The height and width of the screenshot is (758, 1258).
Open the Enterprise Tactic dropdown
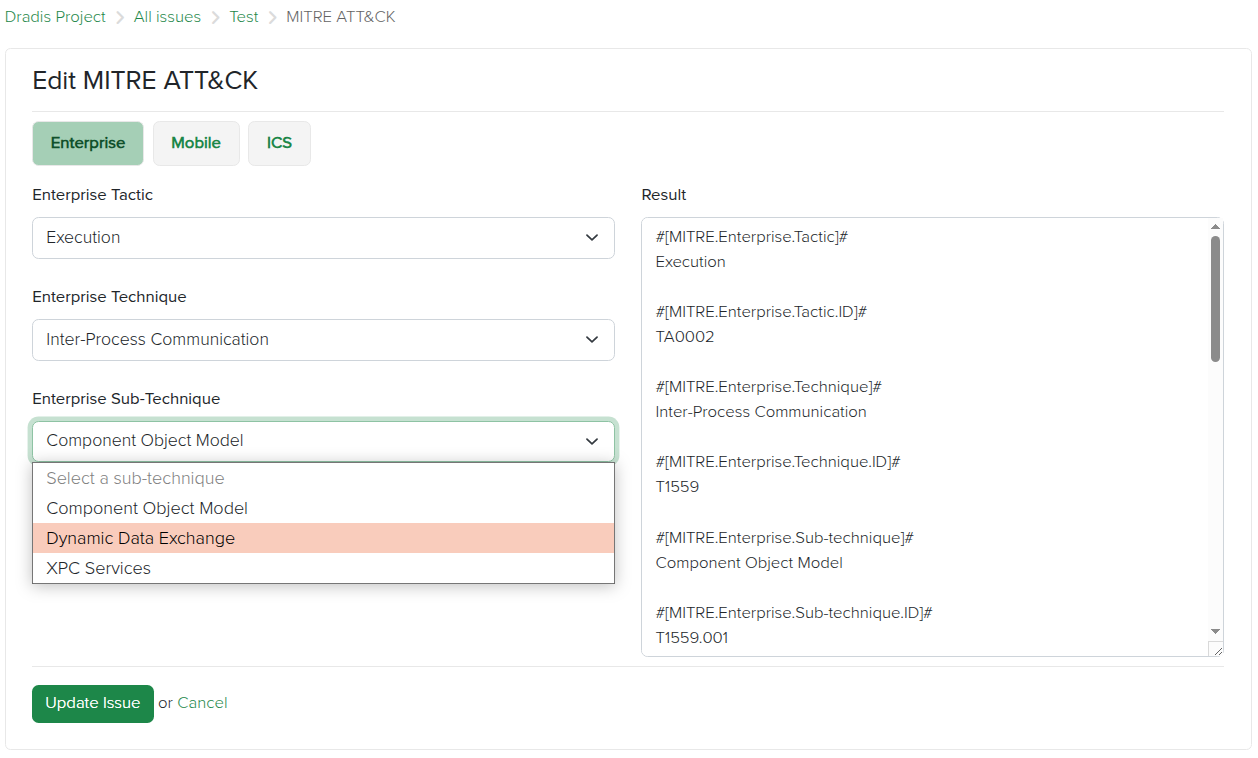tap(322, 238)
